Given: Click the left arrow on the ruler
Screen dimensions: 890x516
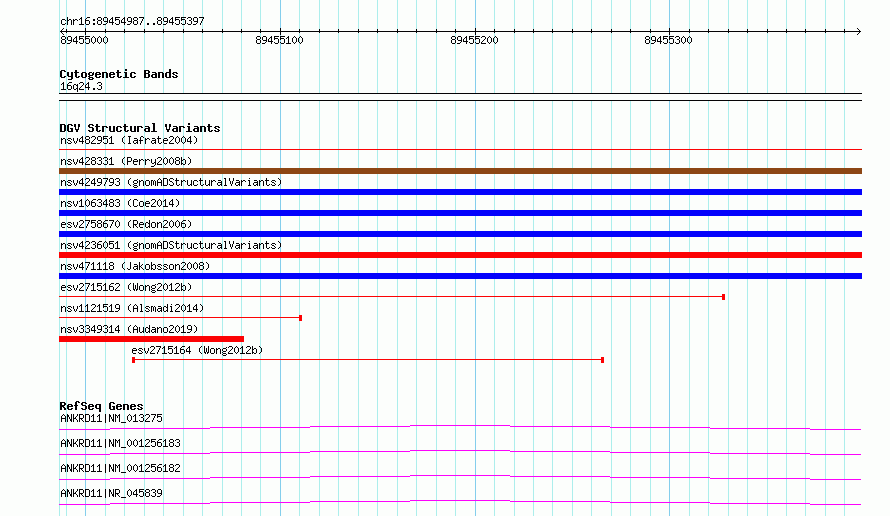Looking at the screenshot, I should click(62, 32).
